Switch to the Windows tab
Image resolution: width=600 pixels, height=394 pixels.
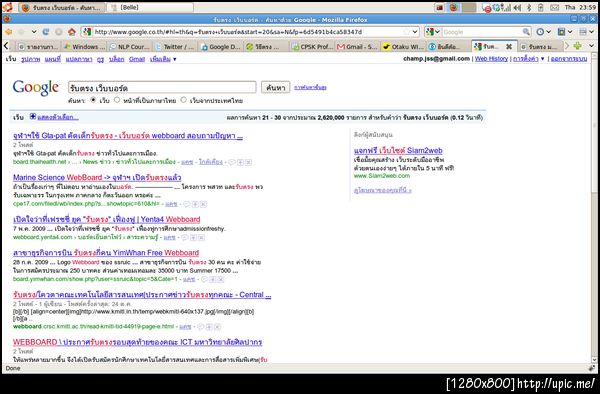point(84,47)
